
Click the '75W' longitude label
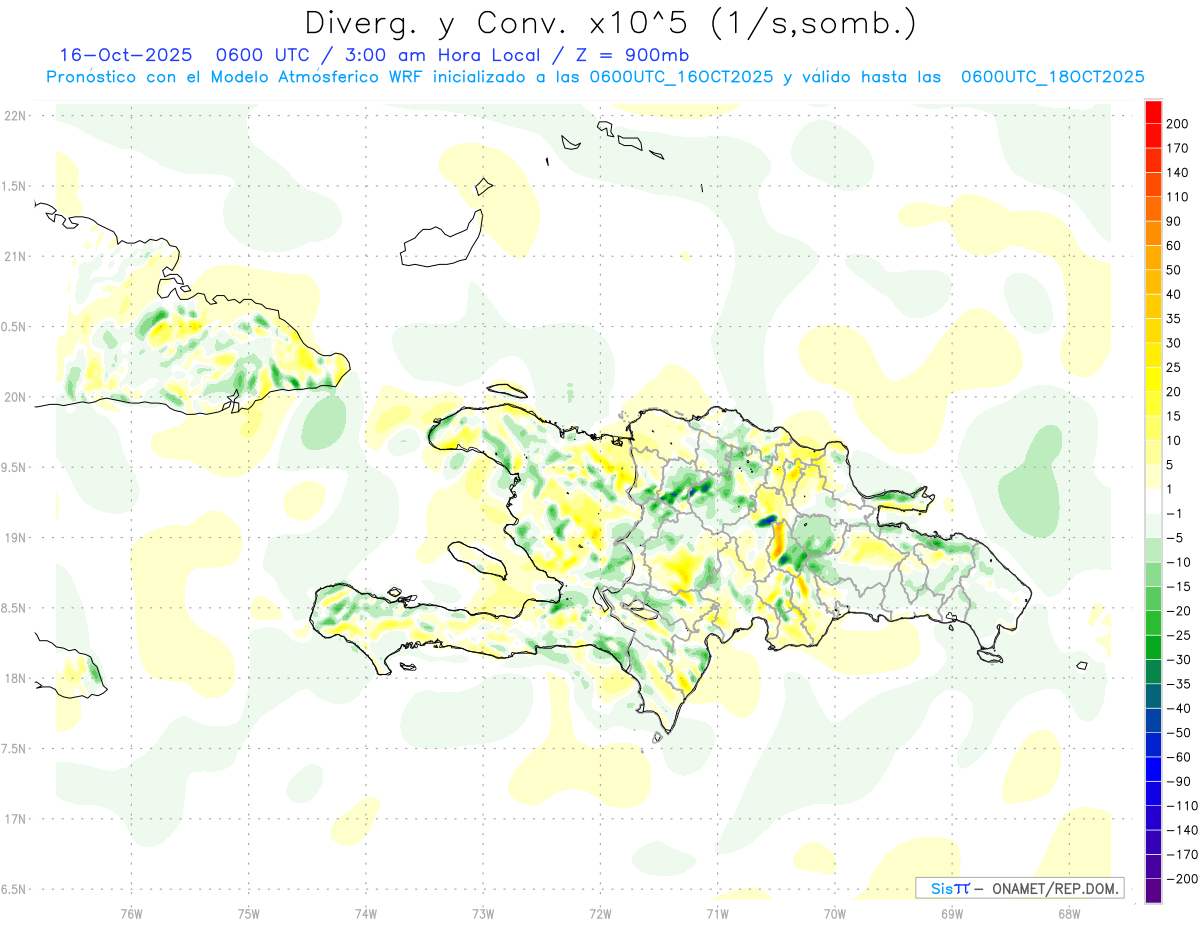point(249,913)
